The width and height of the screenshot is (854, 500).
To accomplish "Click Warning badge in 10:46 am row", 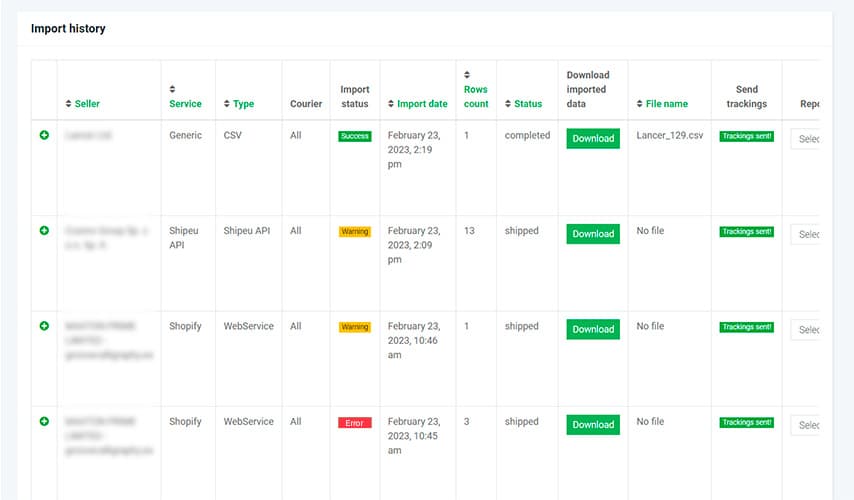I will pyautogui.click(x=355, y=327).
